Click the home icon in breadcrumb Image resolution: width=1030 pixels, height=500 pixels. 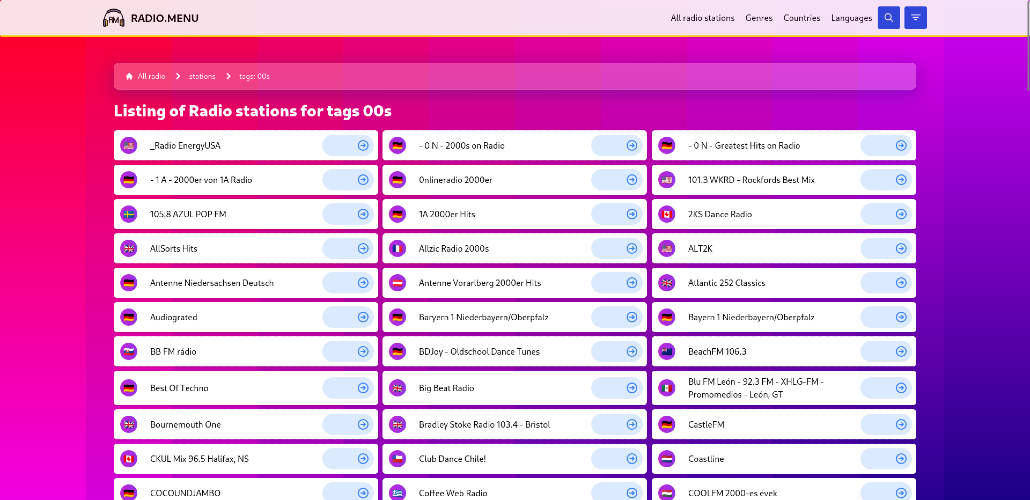click(x=129, y=76)
